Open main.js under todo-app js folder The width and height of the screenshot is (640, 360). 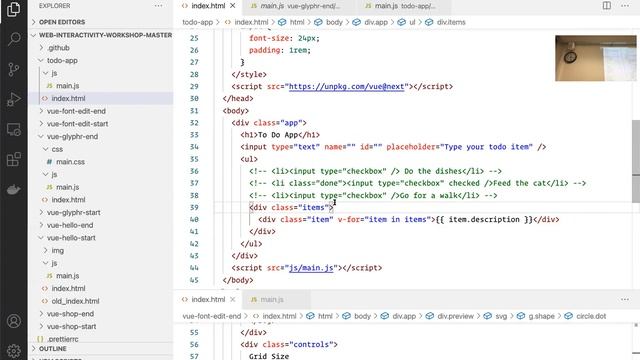click(x=67, y=86)
